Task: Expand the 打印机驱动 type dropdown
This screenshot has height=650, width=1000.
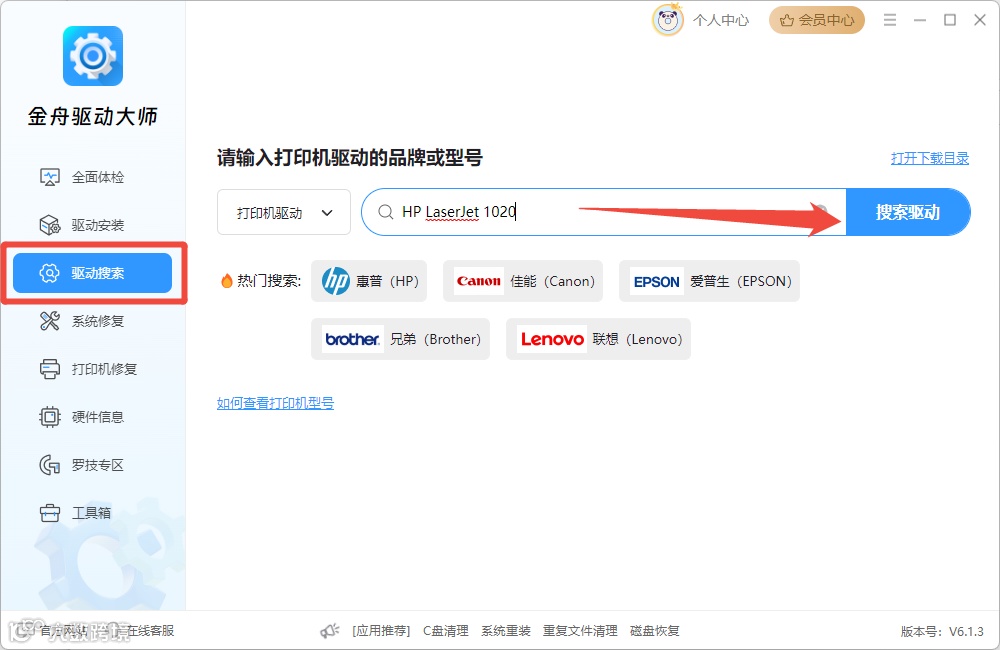Action: (x=284, y=212)
